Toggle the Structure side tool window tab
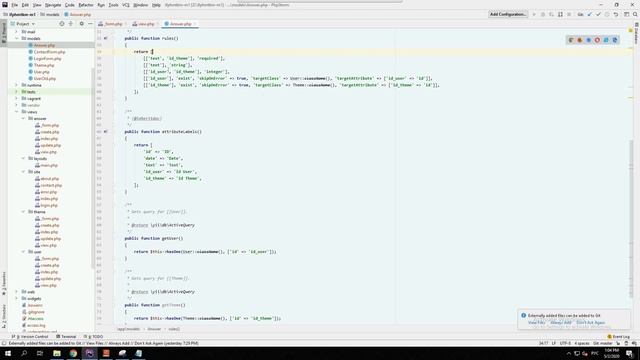Viewport: 640px width, 360px height. click(x=4, y=316)
